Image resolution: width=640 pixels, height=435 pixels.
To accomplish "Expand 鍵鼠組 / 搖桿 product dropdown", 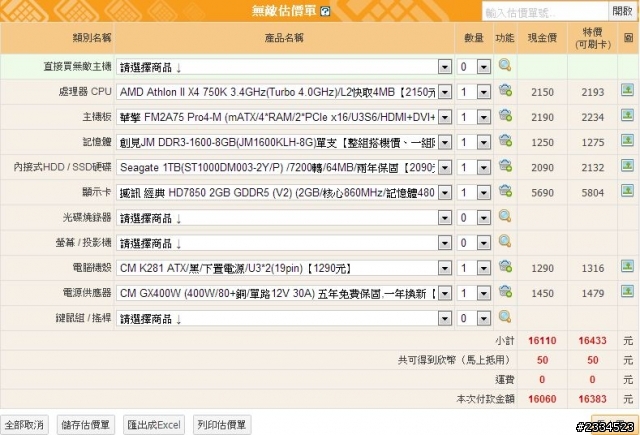I will pos(445,318).
